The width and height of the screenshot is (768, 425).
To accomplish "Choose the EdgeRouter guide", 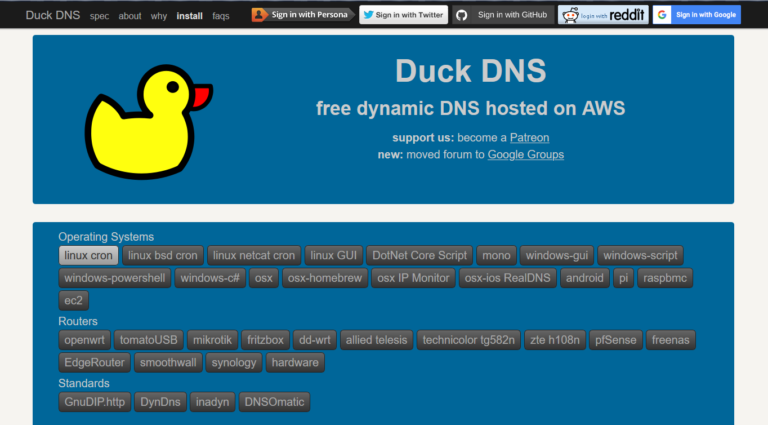I will point(95,363).
